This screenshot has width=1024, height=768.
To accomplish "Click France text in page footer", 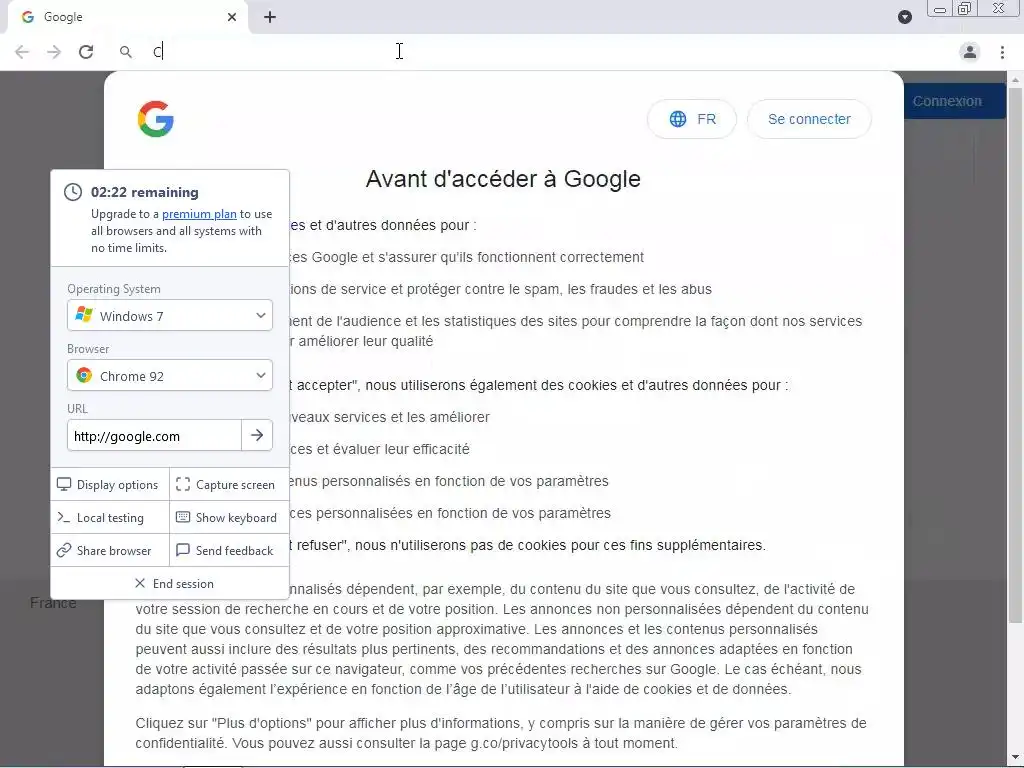I will click(54, 603).
